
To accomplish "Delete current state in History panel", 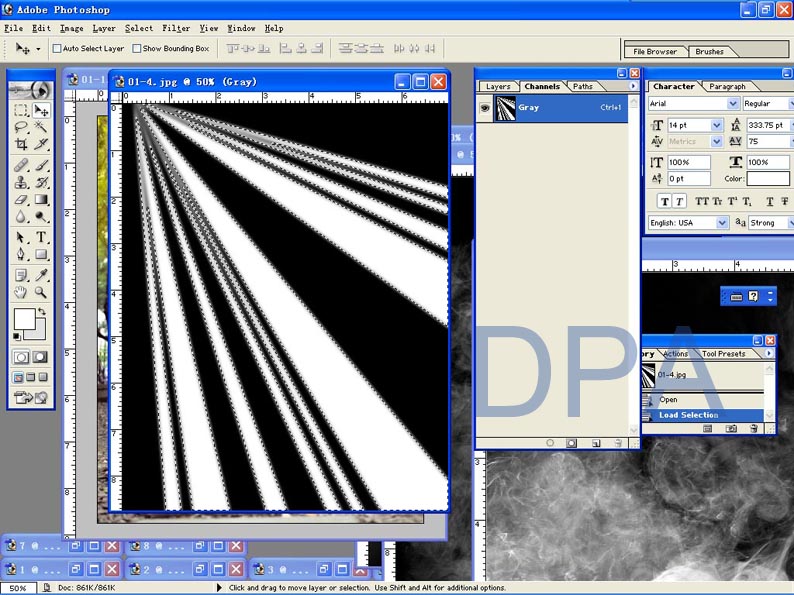I will tap(754, 428).
